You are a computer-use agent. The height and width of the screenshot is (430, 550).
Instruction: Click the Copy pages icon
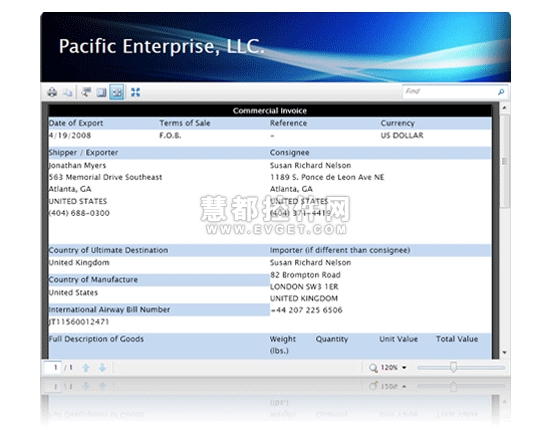[67, 92]
